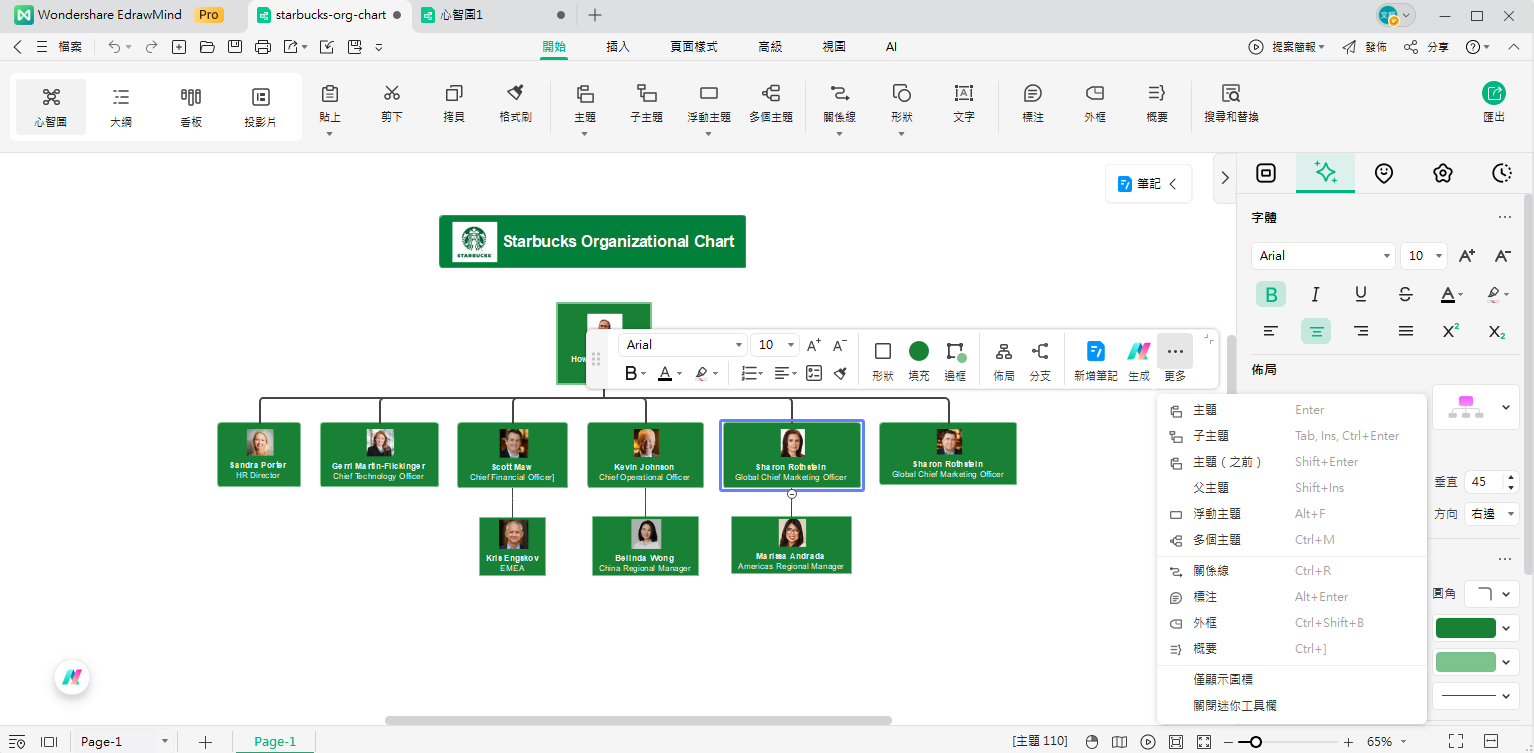Toggle Underline in the right font panel

point(1360,294)
